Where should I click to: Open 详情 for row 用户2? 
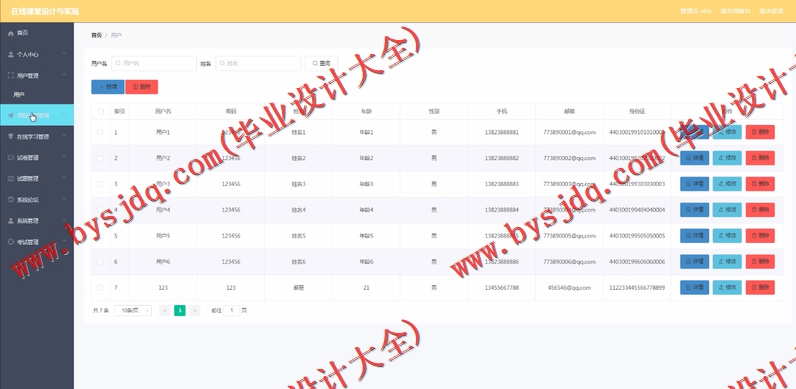(694, 158)
